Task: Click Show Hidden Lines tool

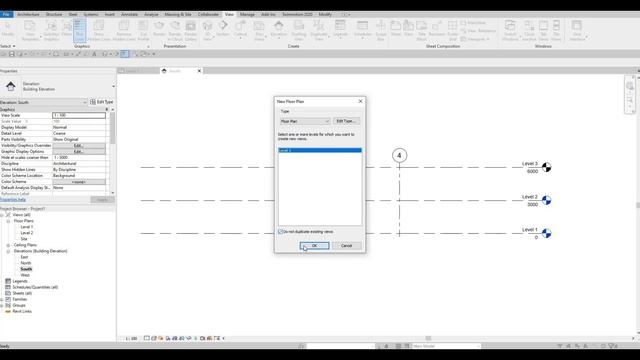Action: [x=99, y=31]
